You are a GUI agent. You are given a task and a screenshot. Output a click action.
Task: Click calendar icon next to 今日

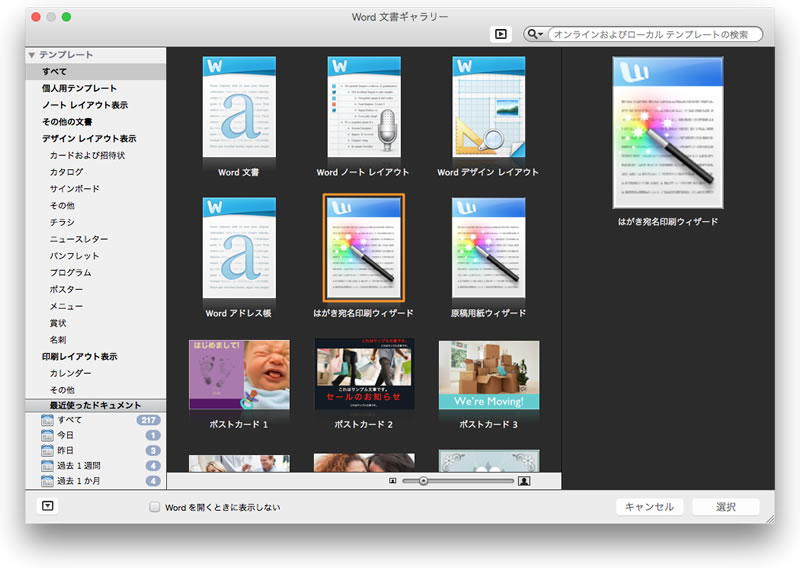tap(47, 435)
